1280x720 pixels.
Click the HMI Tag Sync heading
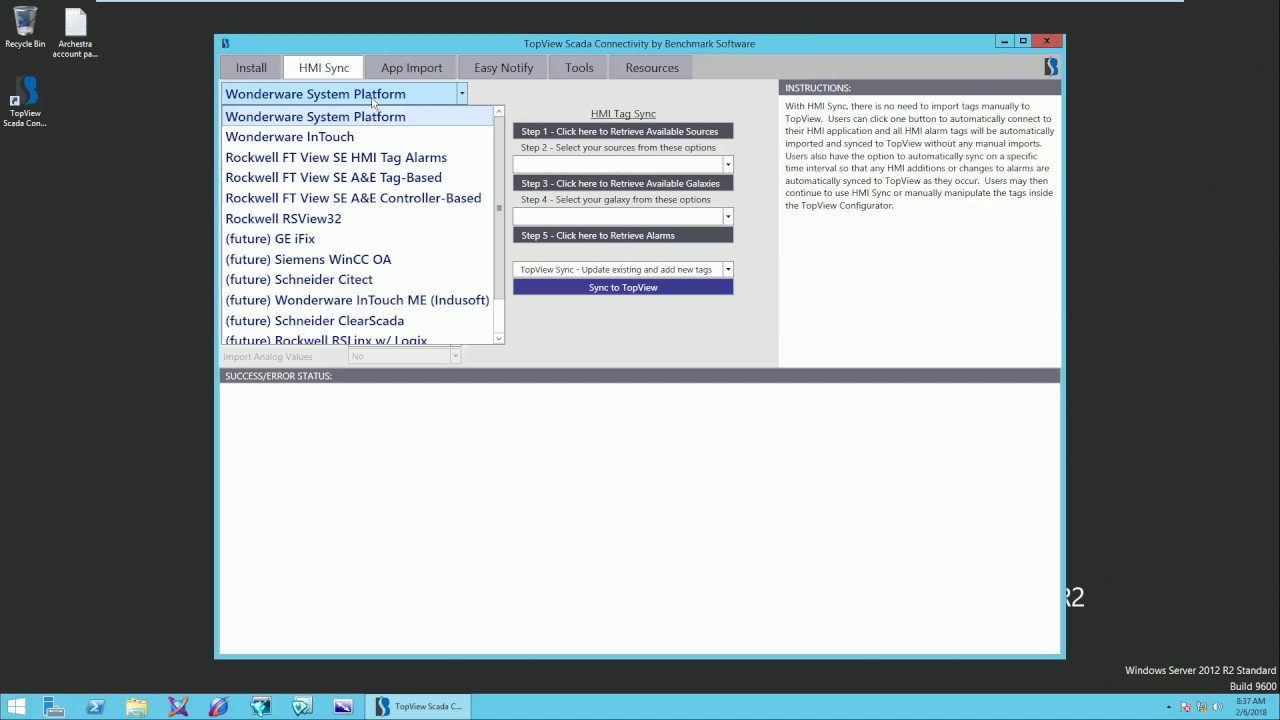[623, 114]
